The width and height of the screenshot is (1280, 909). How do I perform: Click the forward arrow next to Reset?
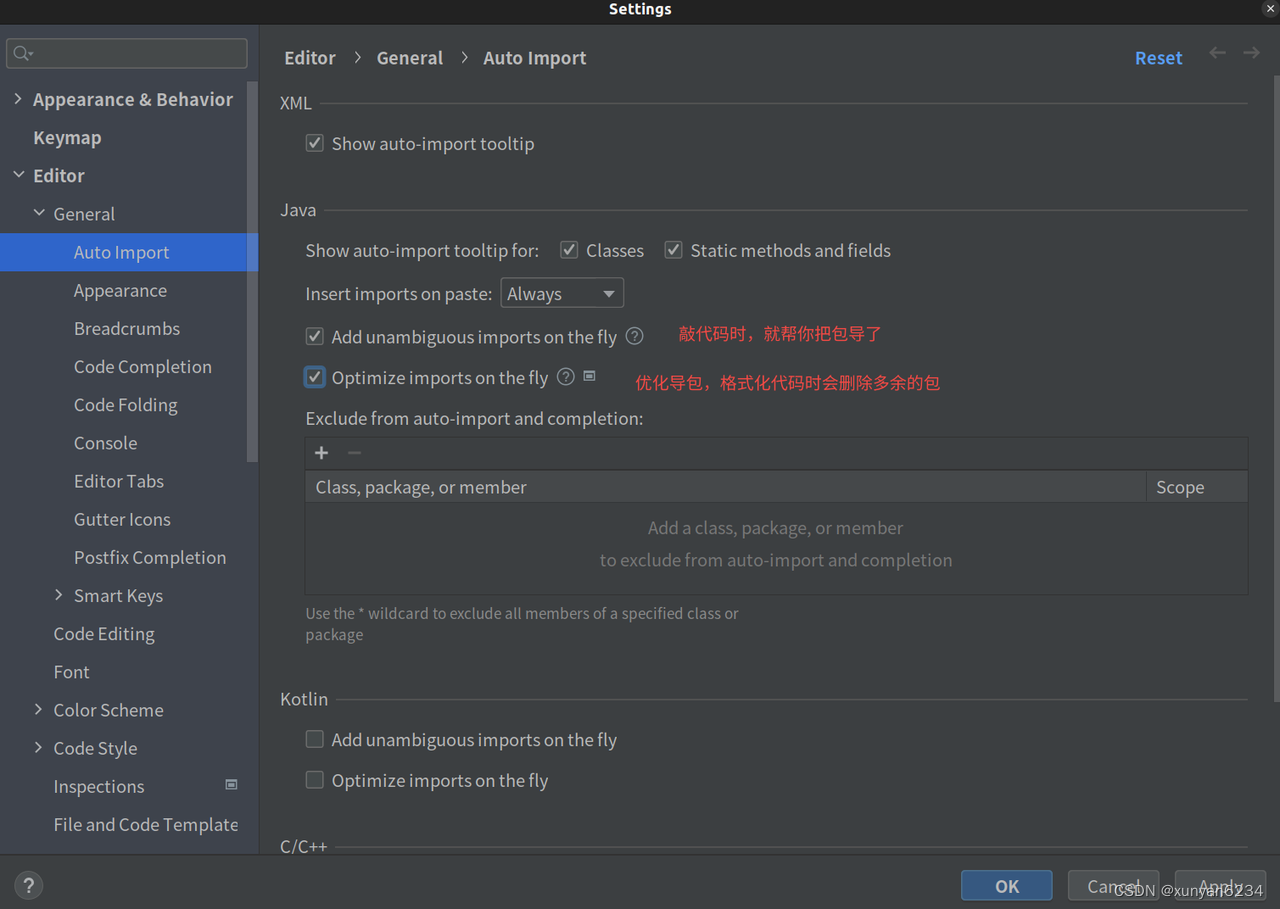[1251, 53]
